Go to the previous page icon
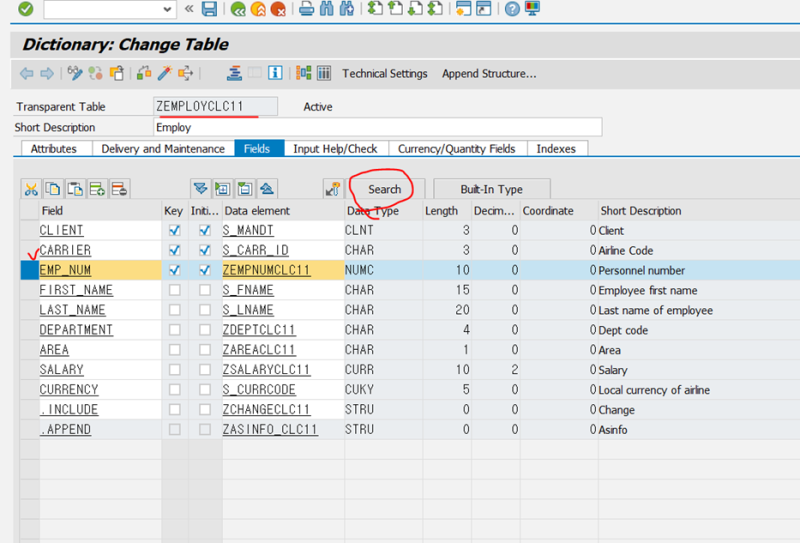This screenshot has height=543, width=800. pos(395,9)
